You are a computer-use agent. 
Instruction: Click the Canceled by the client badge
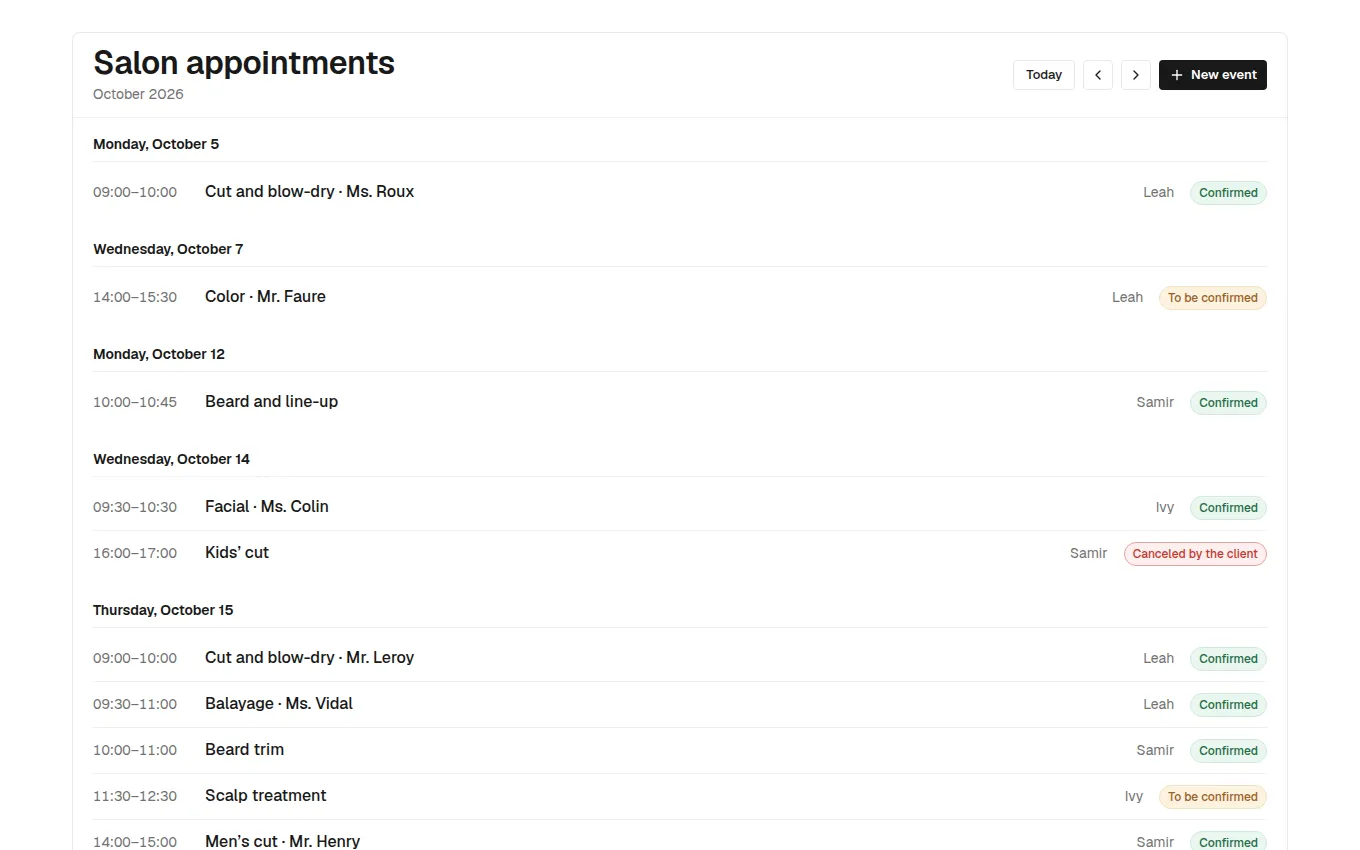click(x=1195, y=554)
